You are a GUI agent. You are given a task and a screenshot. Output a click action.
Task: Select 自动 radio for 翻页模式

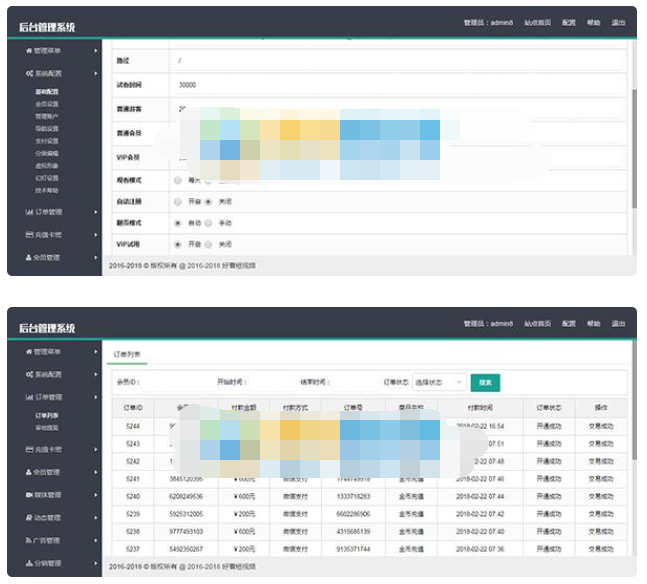[x=178, y=223]
